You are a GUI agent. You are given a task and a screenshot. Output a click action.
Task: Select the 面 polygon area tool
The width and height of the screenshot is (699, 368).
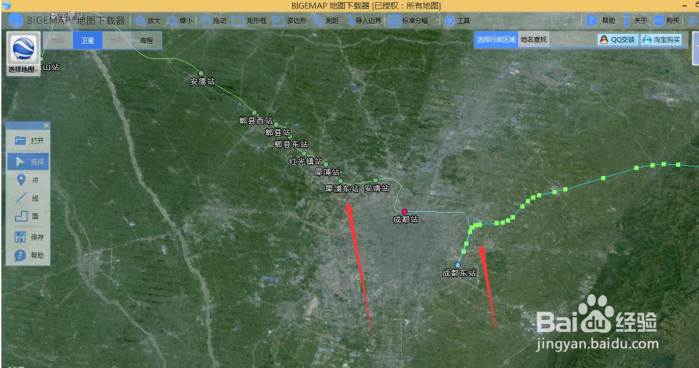[28, 217]
